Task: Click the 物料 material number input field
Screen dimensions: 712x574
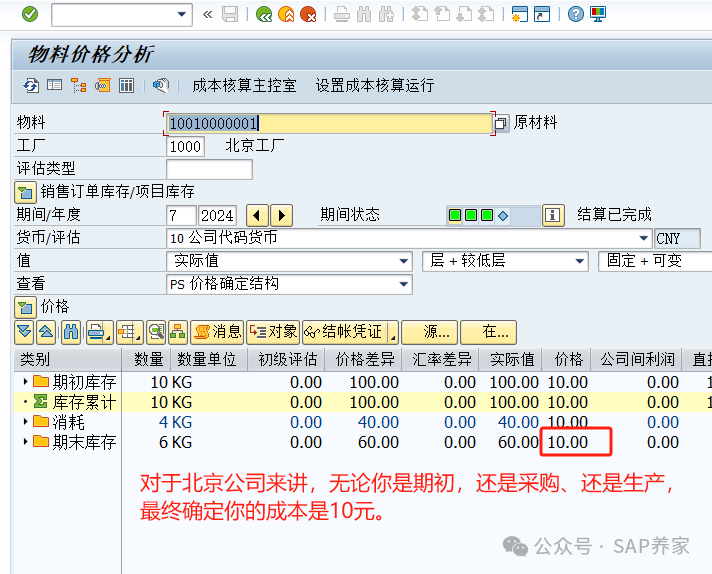Action: [329, 124]
